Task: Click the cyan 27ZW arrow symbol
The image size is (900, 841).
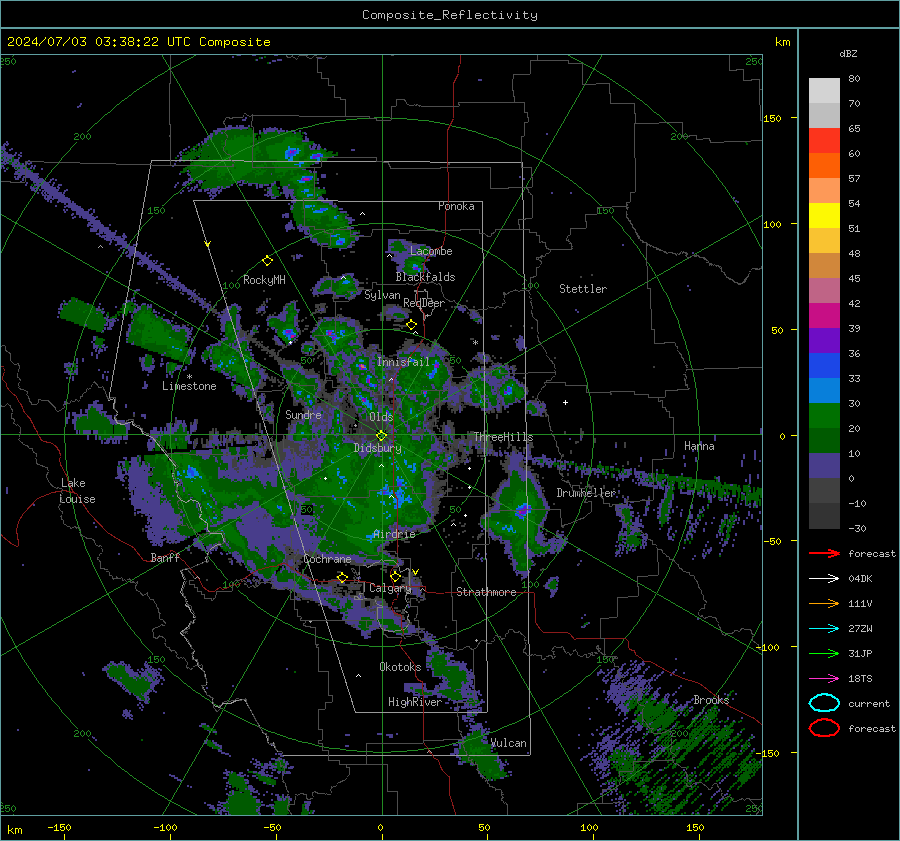Action: (824, 629)
